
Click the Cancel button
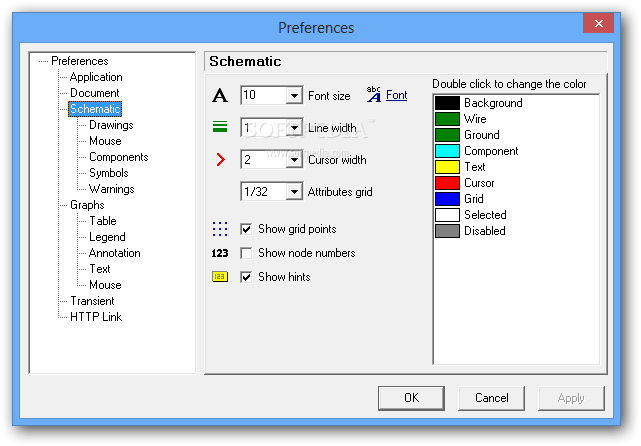pos(491,398)
